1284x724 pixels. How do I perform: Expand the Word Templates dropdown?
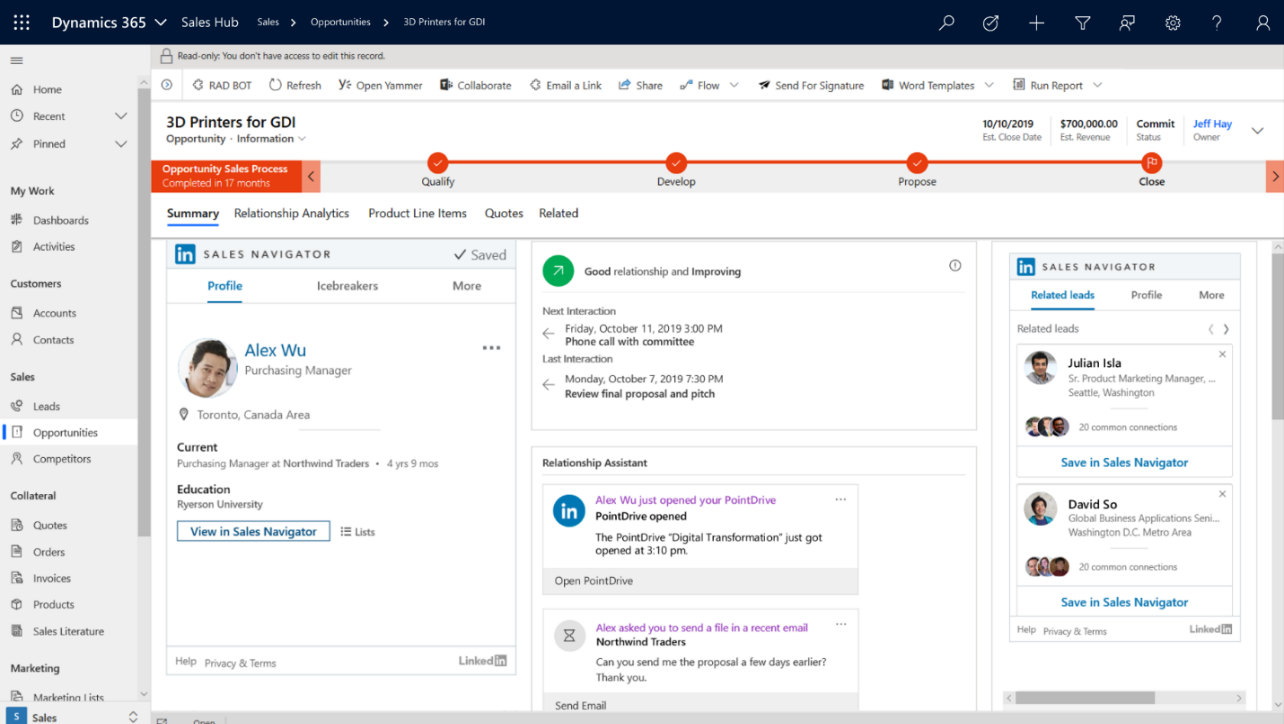[988, 85]
